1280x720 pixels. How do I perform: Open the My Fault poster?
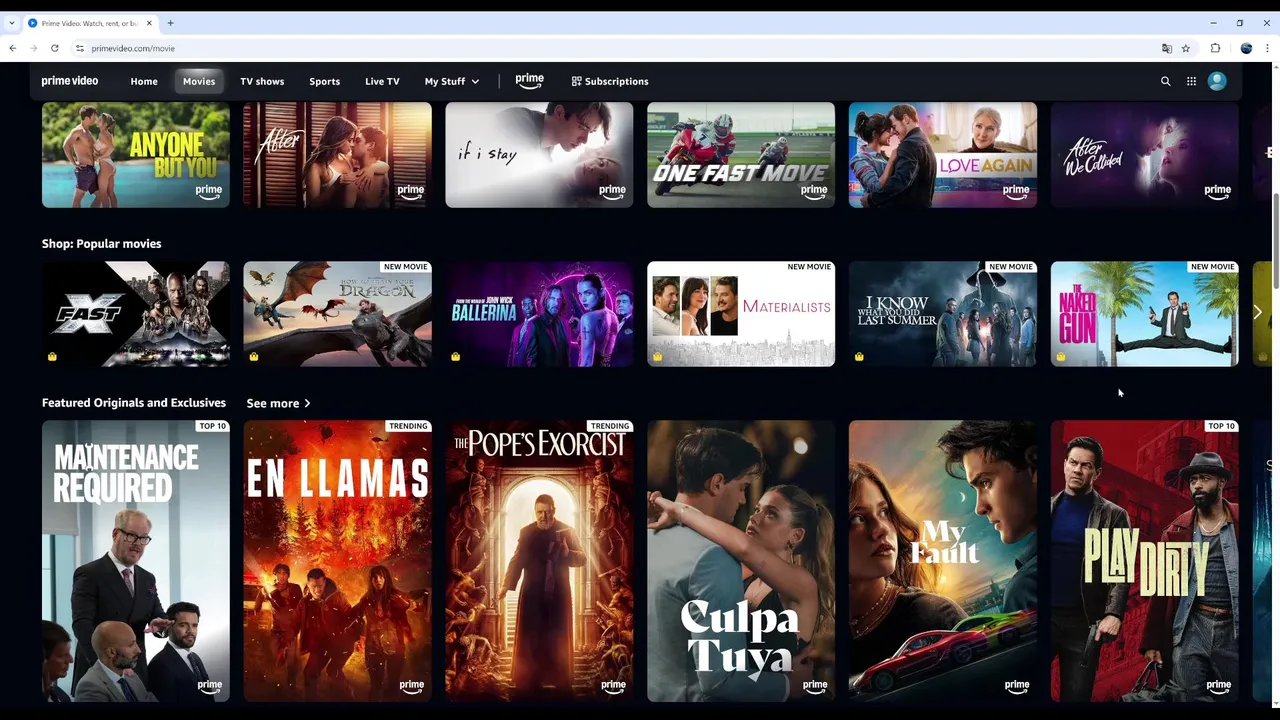(x=943, y=561)
